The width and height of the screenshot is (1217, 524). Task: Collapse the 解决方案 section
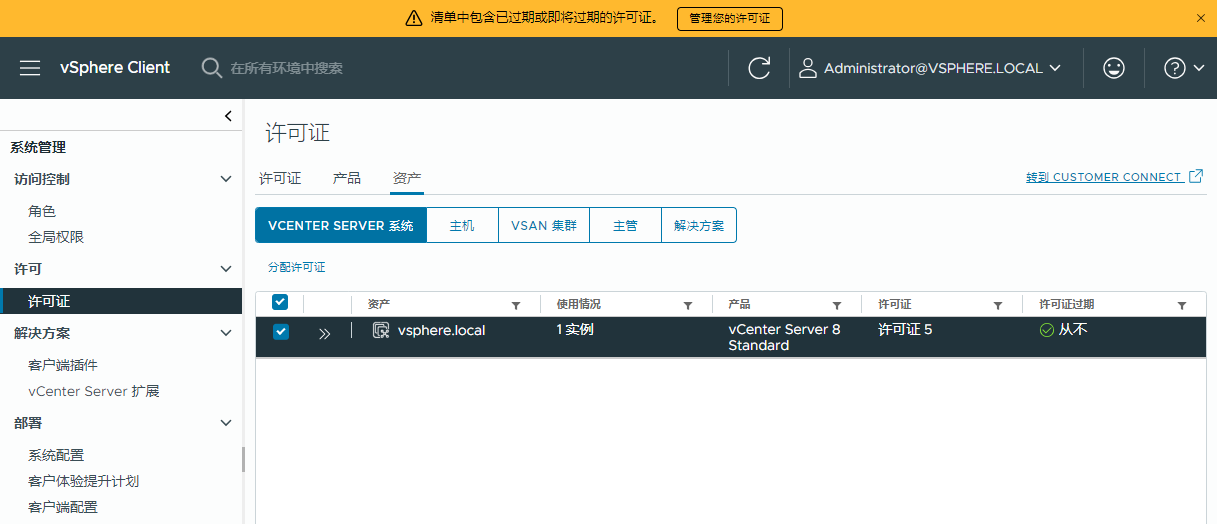tap(226, 333)
